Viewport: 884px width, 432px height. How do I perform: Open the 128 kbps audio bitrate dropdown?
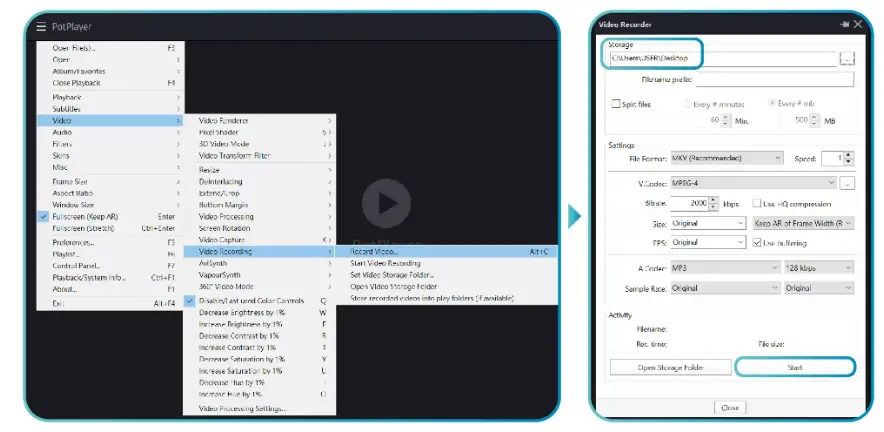(819, 268)
